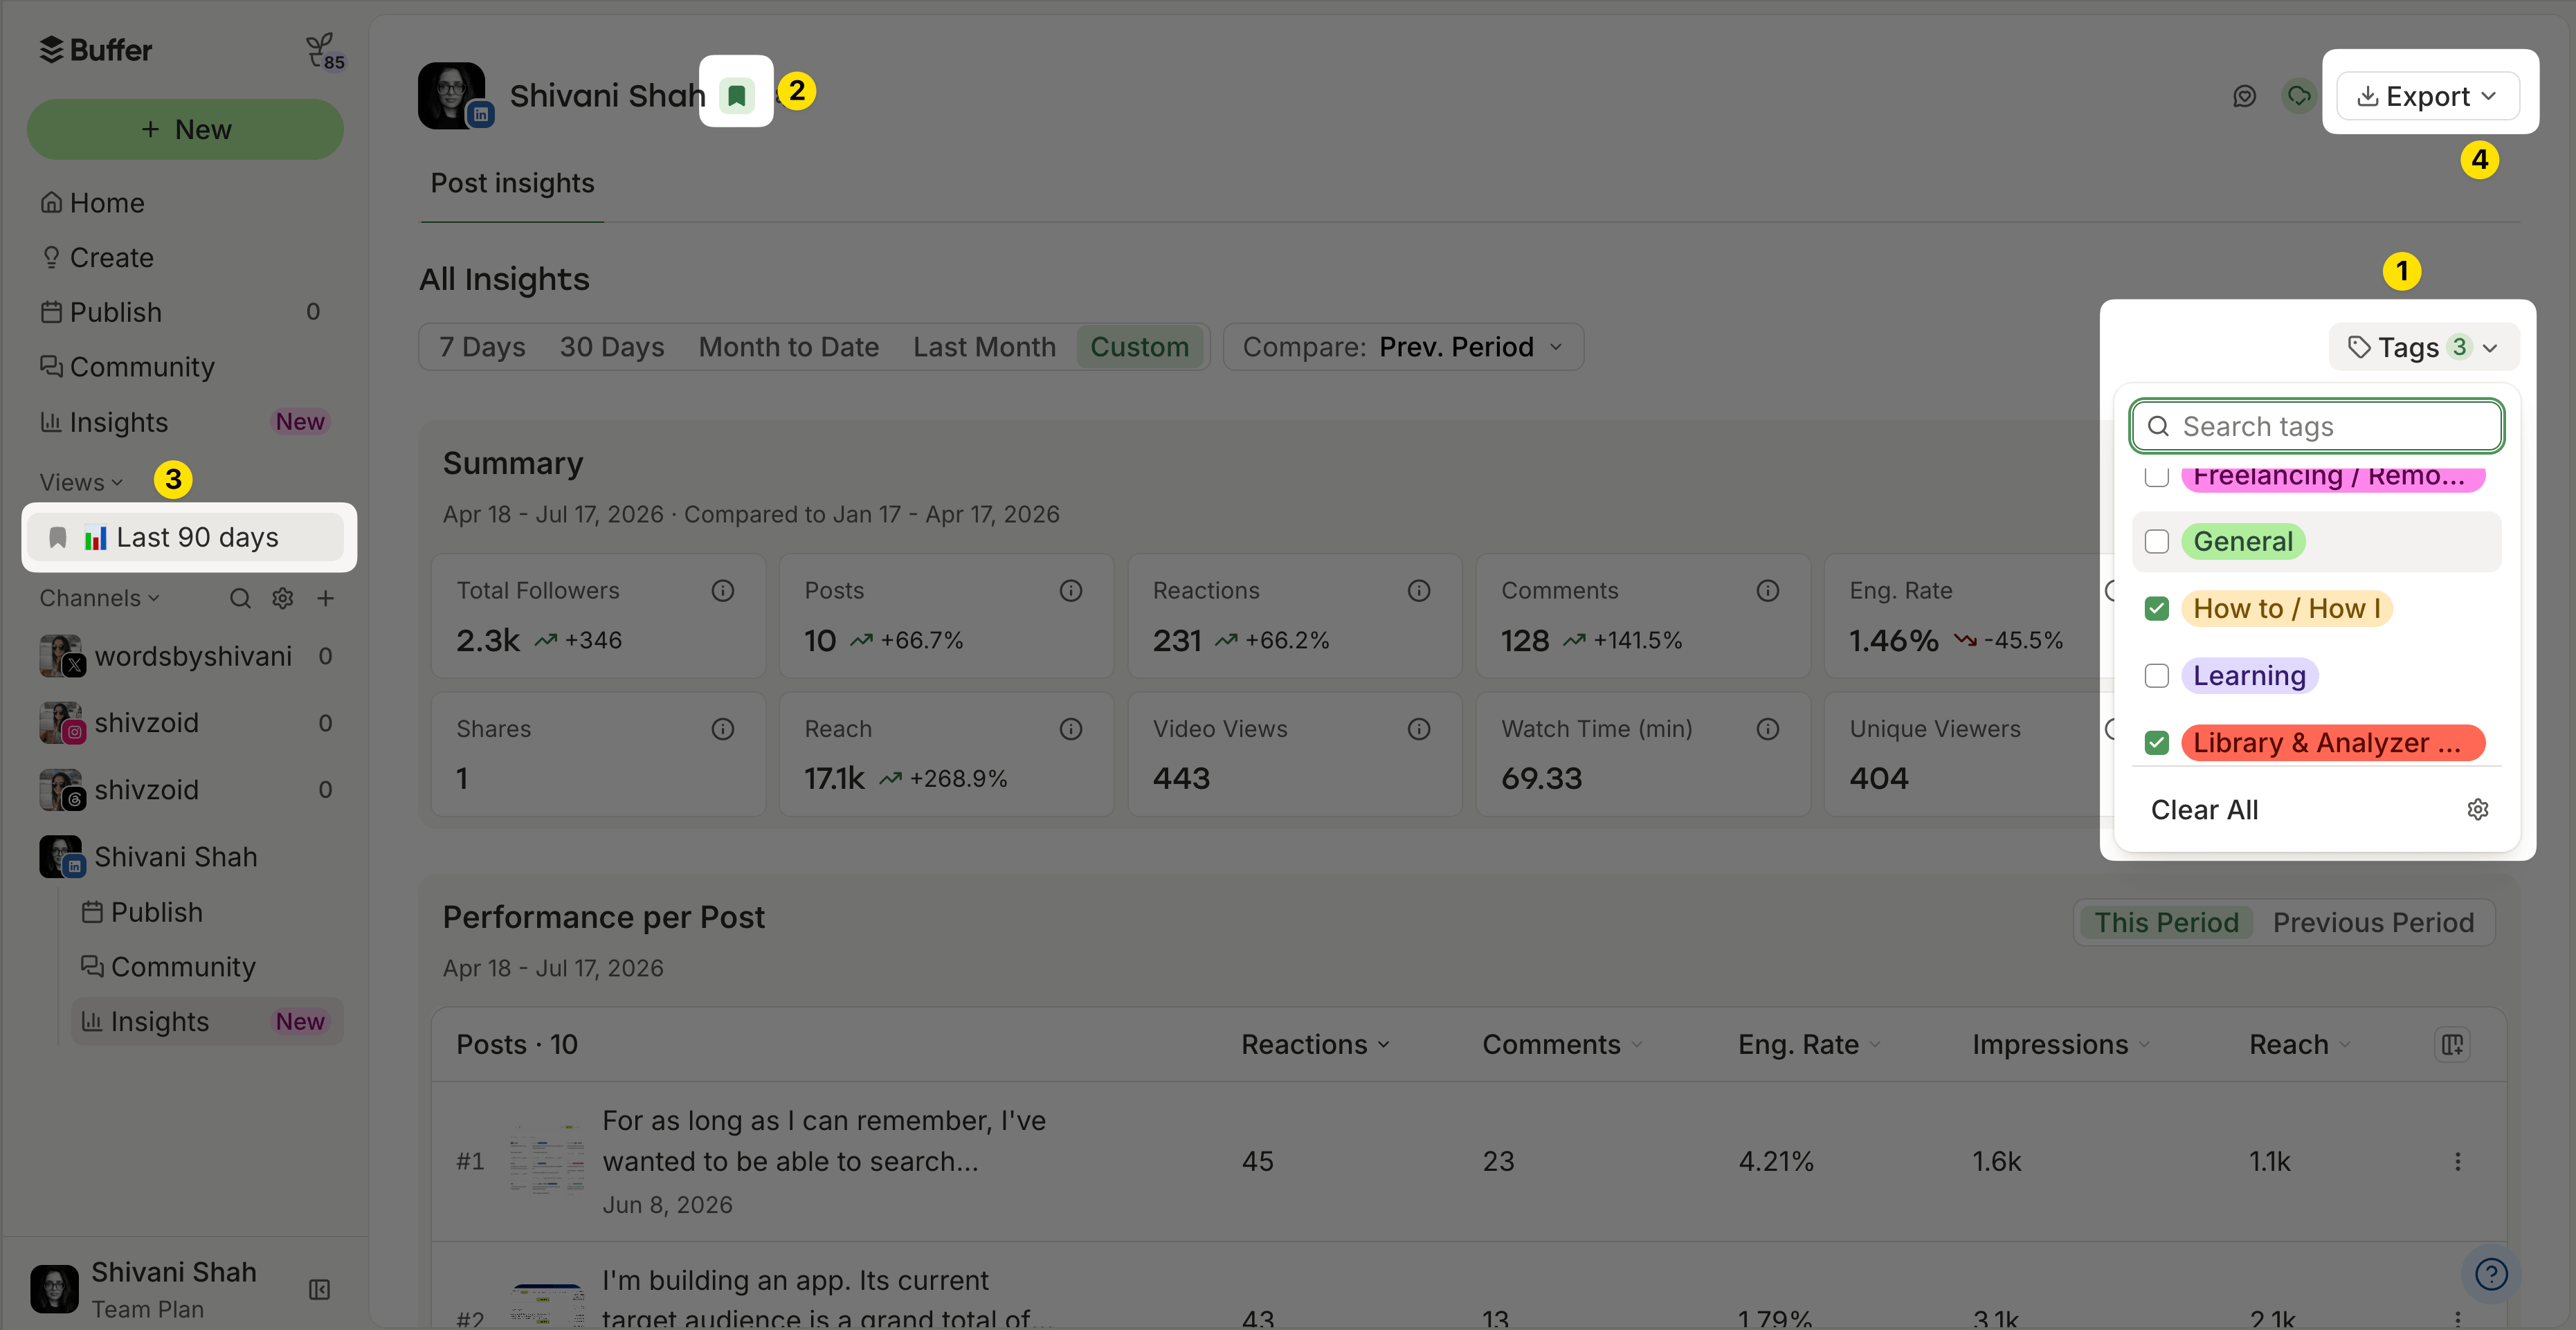2576x1330 pixels.
Task: Open the Post insights tab
Action: 512,183
